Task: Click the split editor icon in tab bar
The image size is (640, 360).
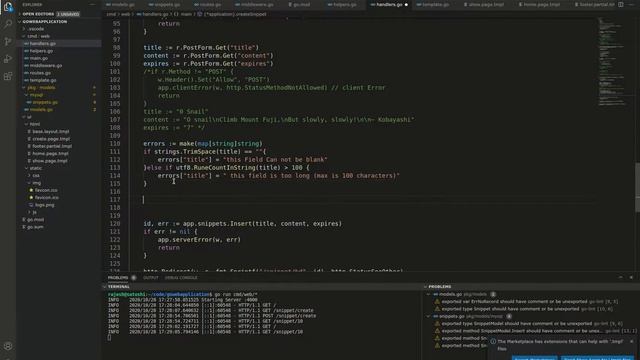Action: point(620,4)
